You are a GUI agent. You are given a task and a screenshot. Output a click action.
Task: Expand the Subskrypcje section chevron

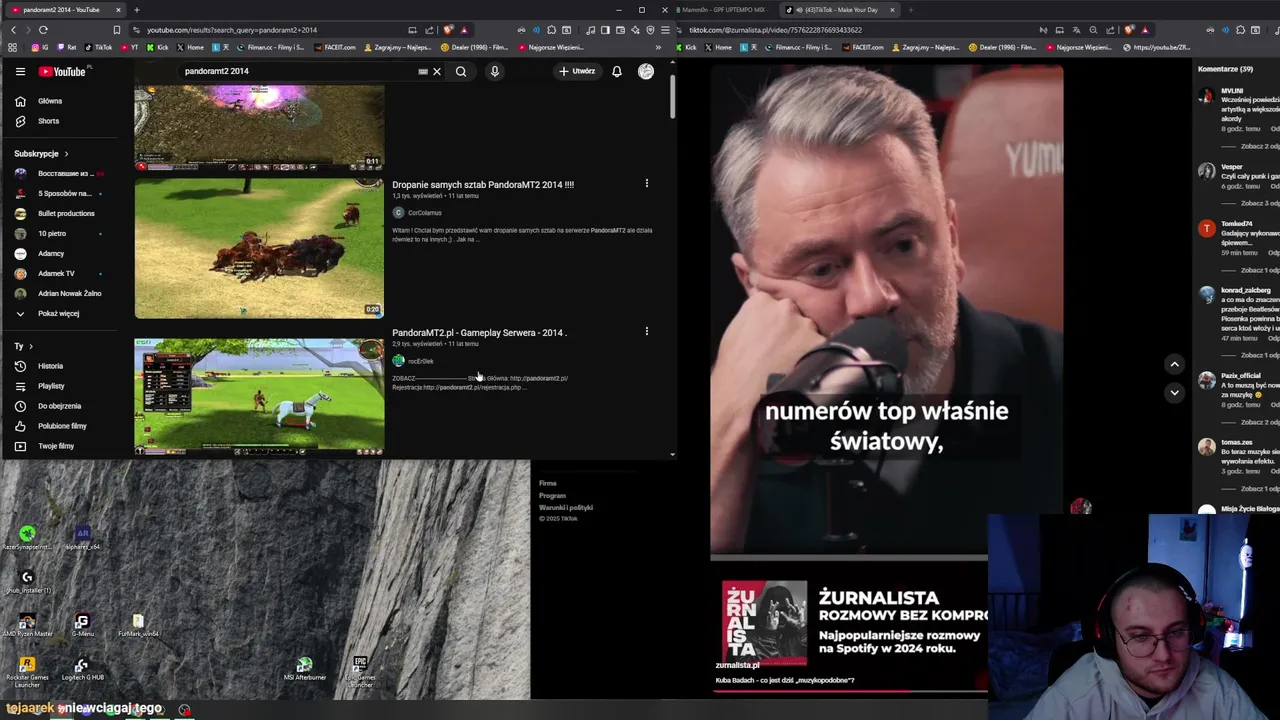[x=66, y=153]
